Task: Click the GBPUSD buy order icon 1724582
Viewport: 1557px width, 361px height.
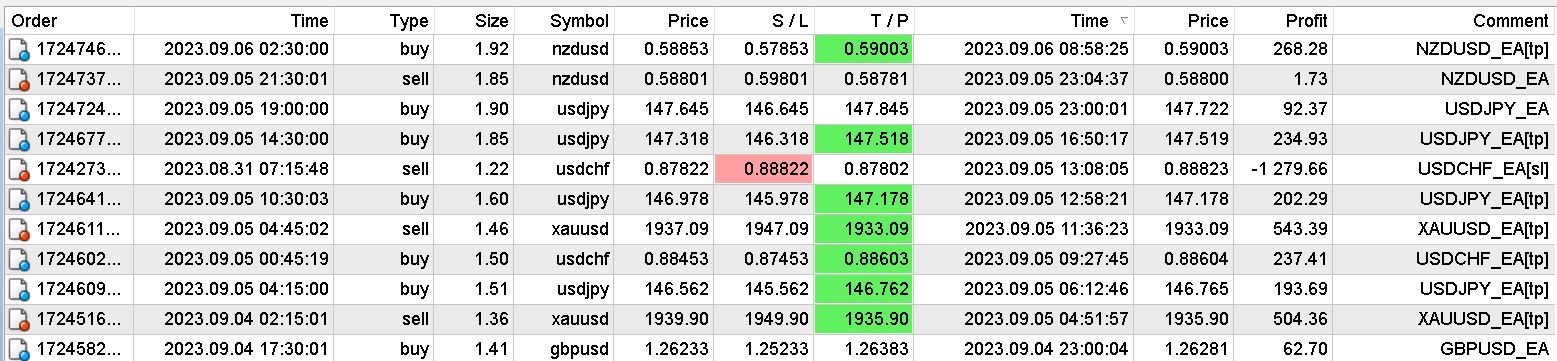Action: point(20,348)
